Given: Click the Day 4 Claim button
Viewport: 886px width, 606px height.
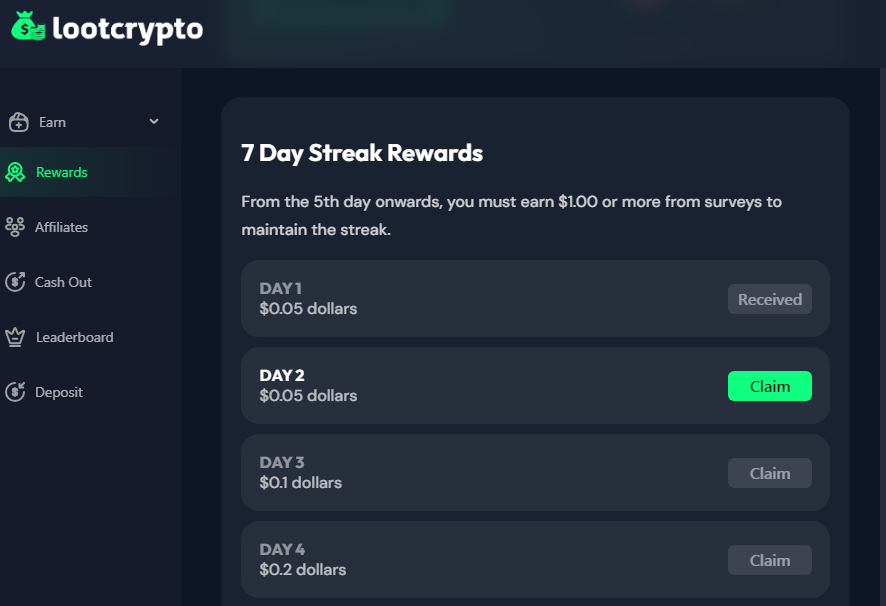Looking at the screenshot, I should [769, 560].
